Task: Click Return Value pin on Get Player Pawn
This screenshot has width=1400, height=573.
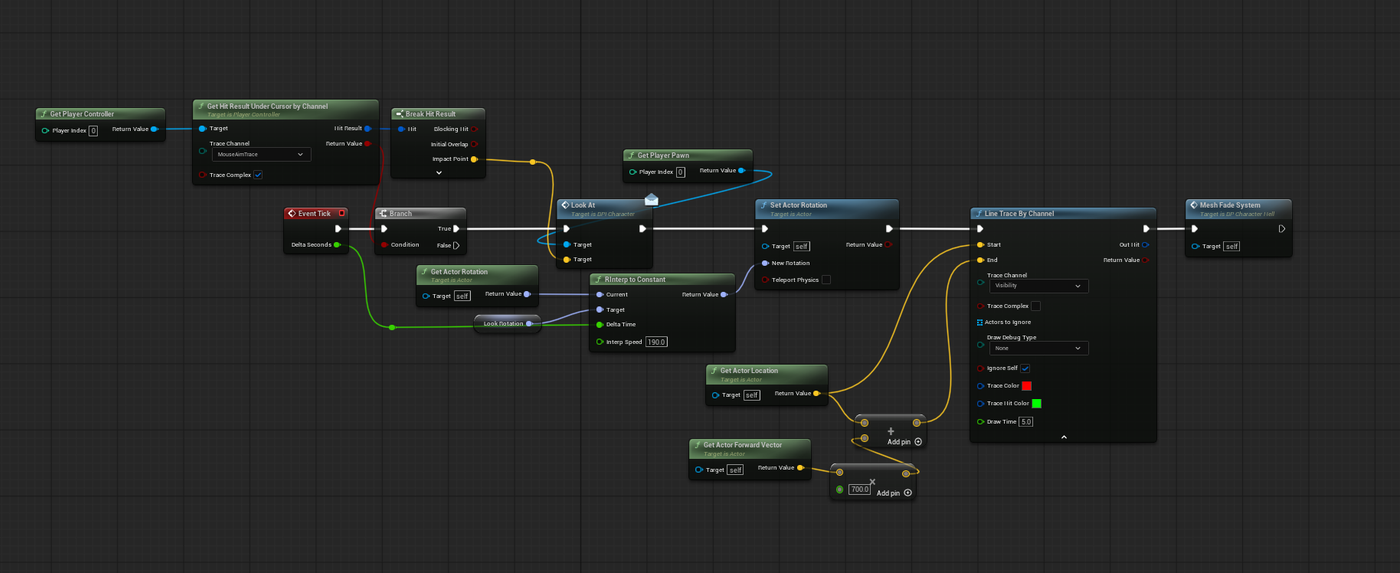Action: [741, 171]
